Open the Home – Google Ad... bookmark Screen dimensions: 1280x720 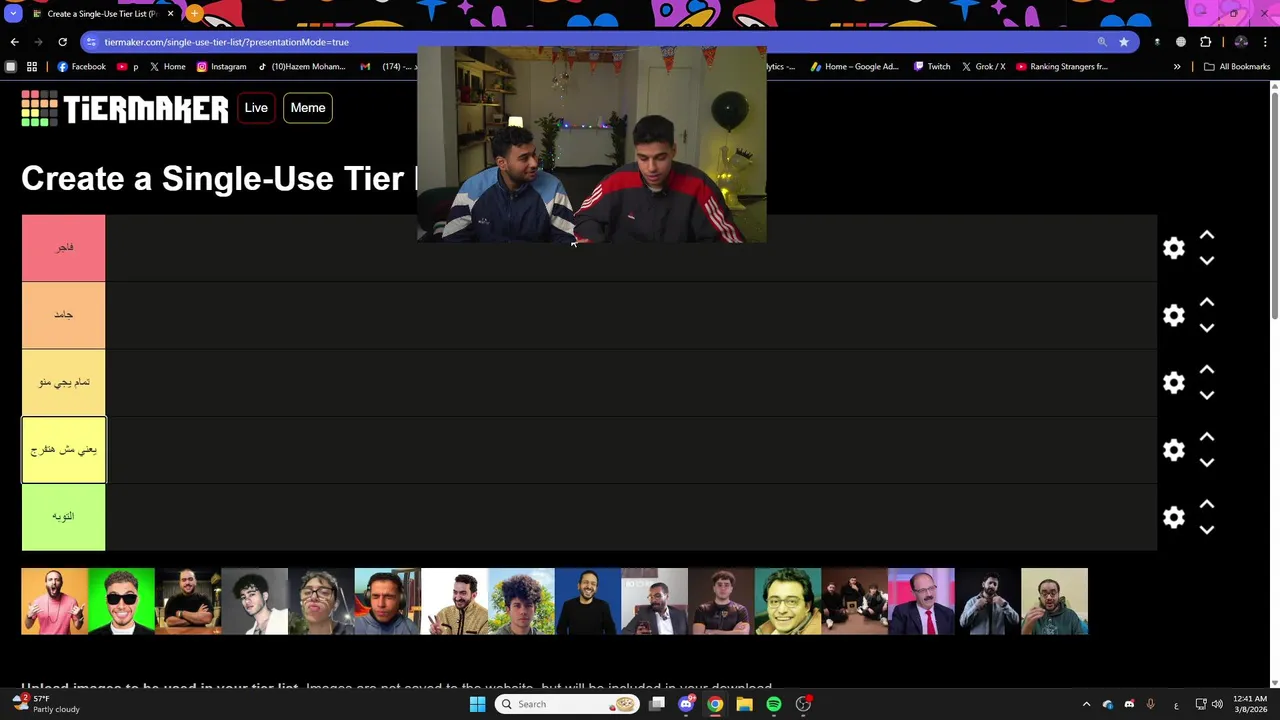point(854,67)
